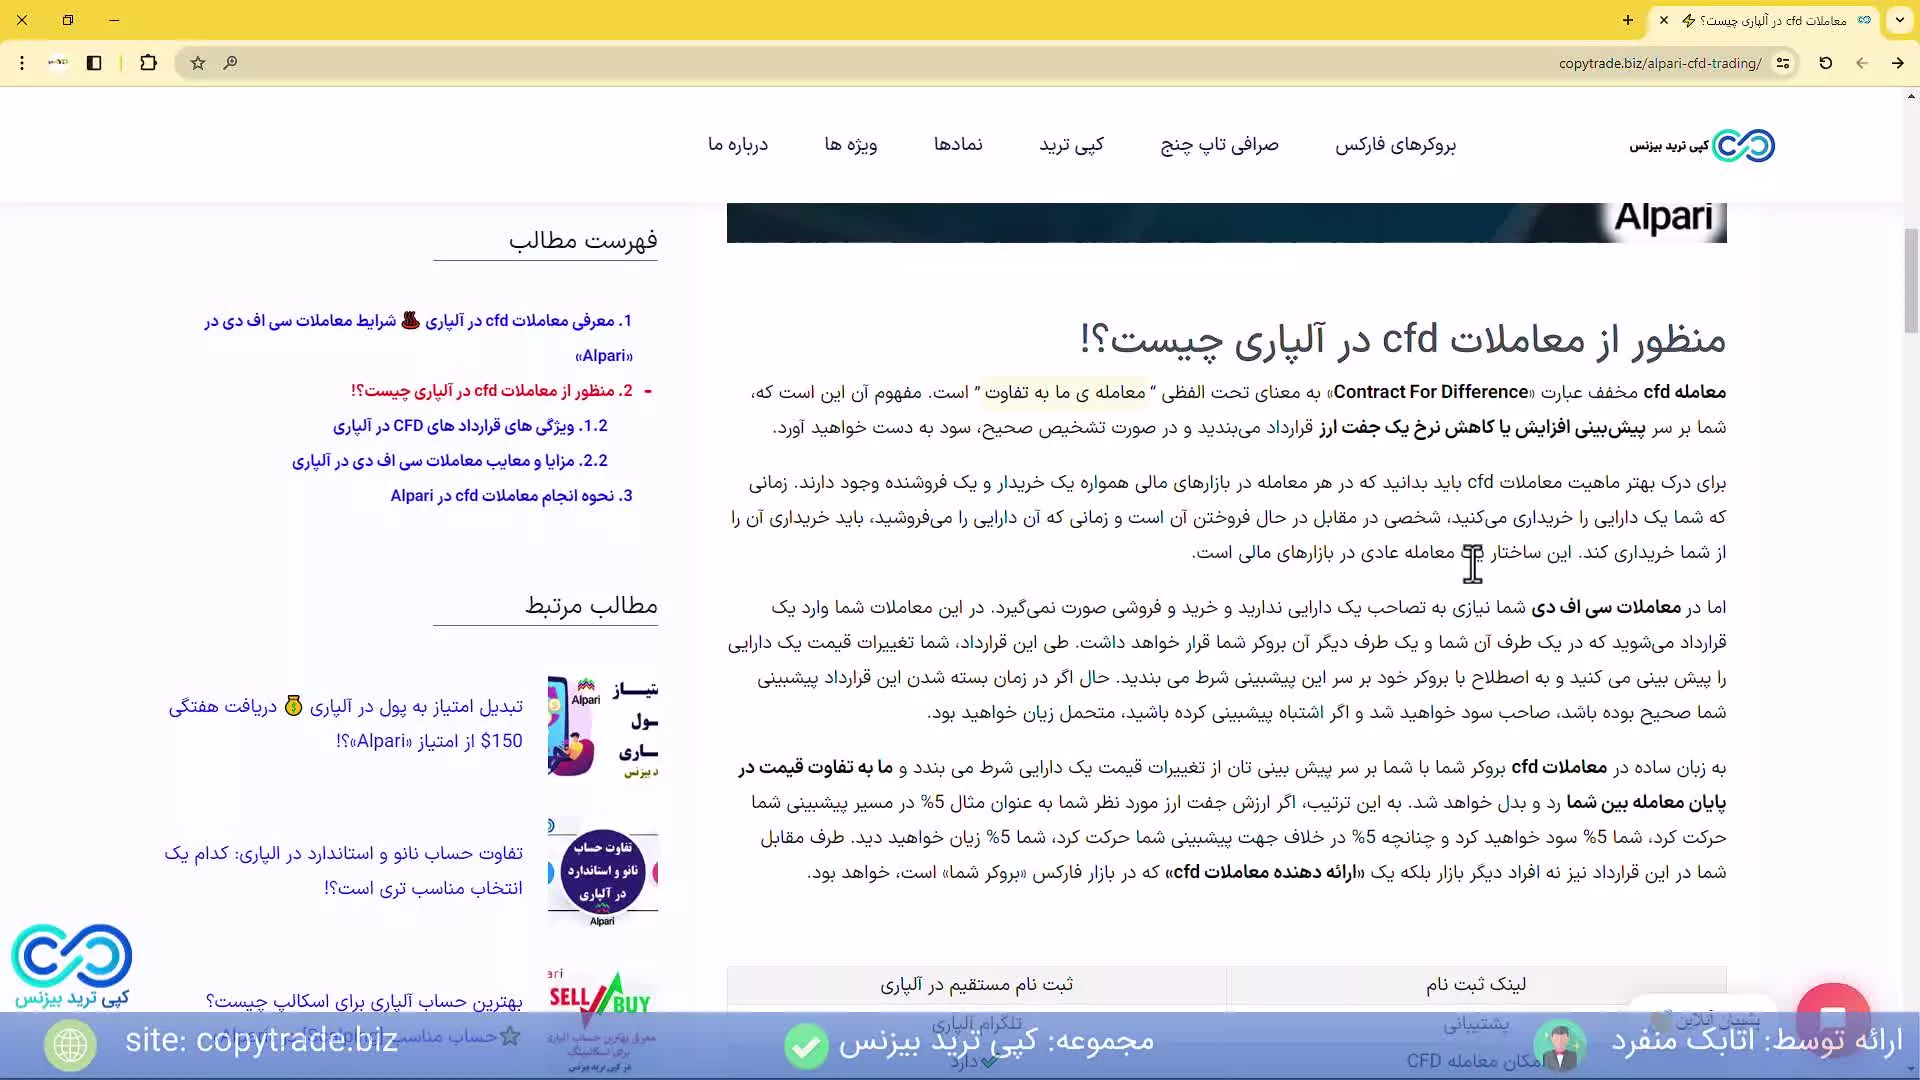Go to contents item 2.1 ویژگی های قراردادهای CFD
Image resolution: width=1920 pixels, height=1080 pixels.
pos(470,426)
